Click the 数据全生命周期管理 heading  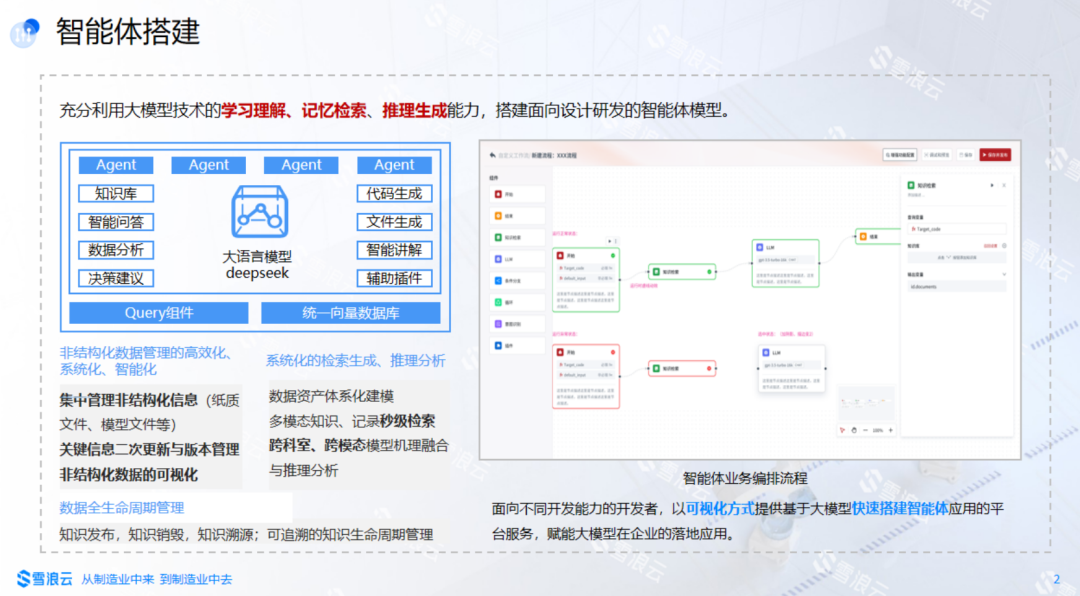121,508
